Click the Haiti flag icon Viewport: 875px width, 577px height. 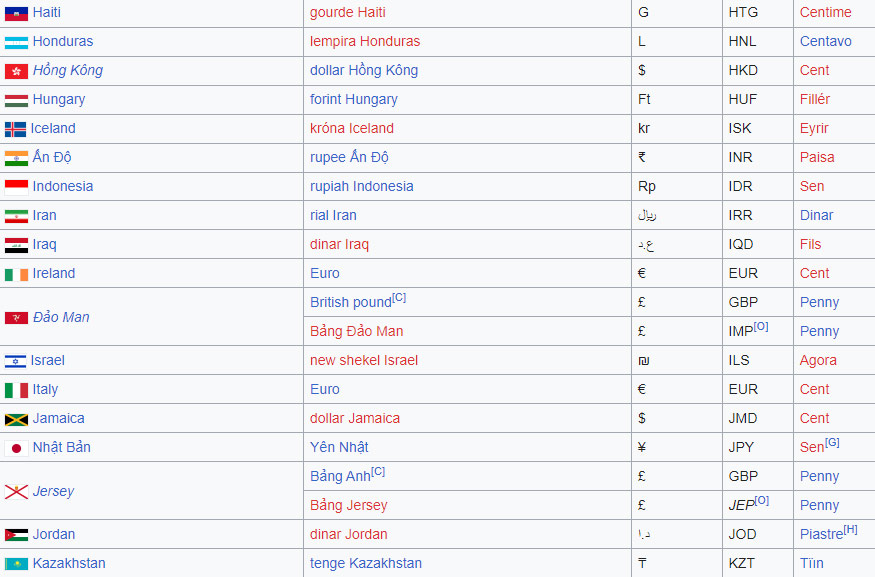[16, 13]
